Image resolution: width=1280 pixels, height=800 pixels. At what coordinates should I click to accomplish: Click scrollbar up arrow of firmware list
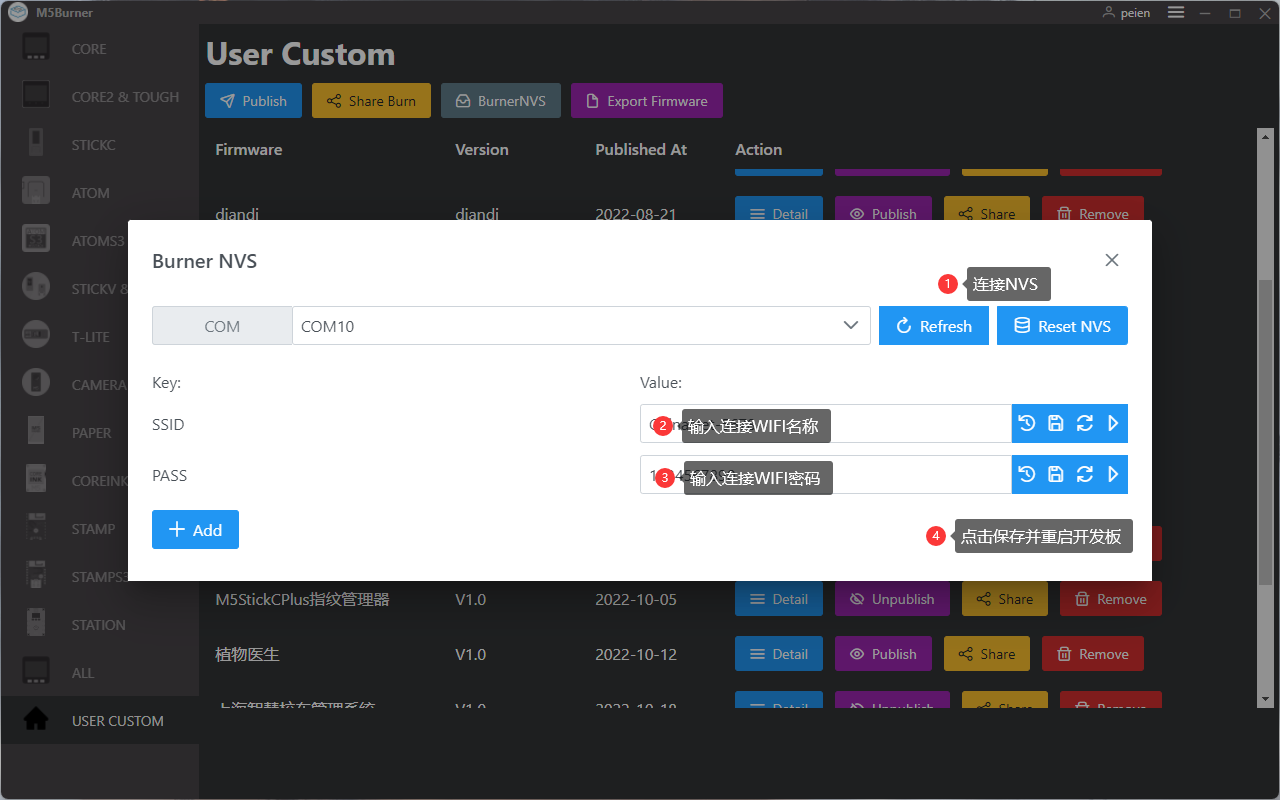[1264, 135]
